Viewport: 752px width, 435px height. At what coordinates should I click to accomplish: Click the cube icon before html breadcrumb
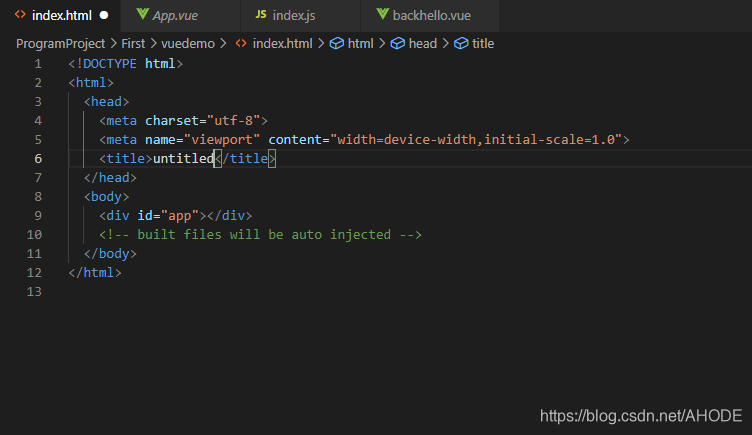337,44
